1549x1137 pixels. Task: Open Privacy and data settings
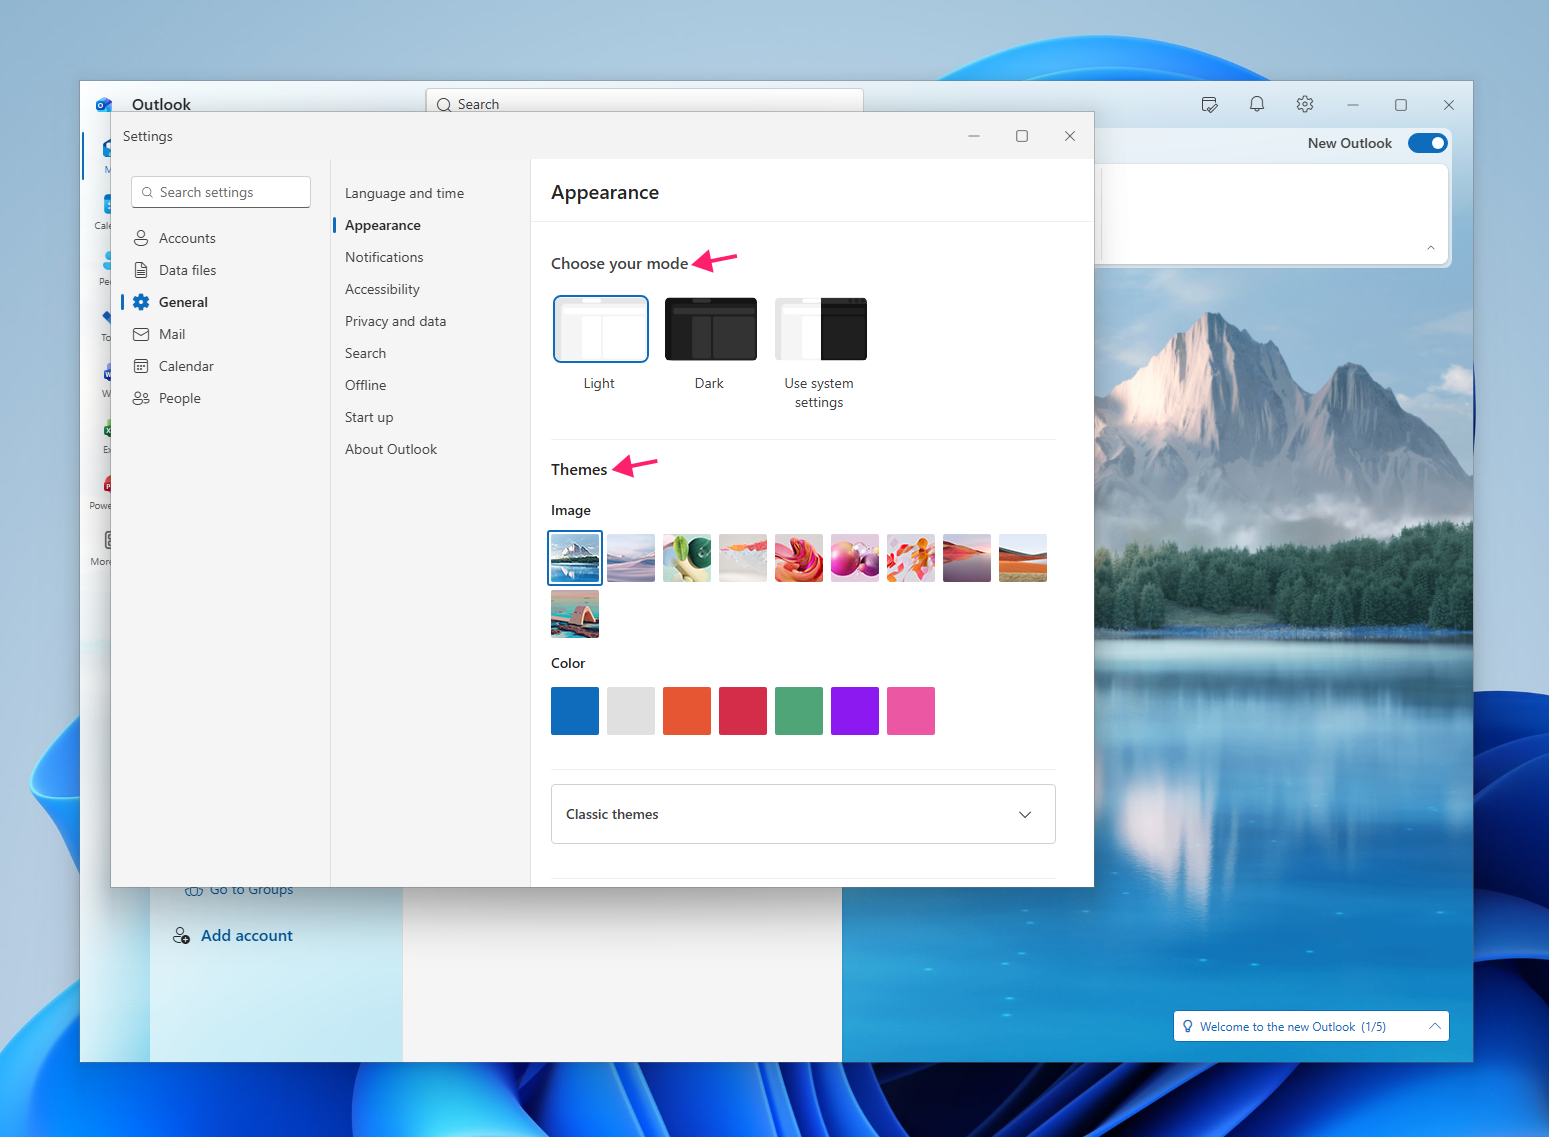[x=395, y=321]
